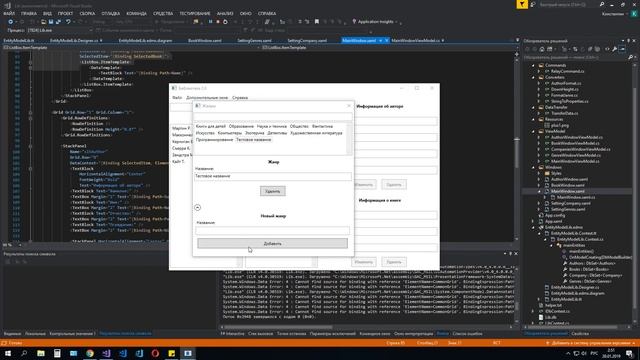This screenshot has height=360, width=640.
Task: Select Книги для детей in the genre list
Action: [211, 127]
